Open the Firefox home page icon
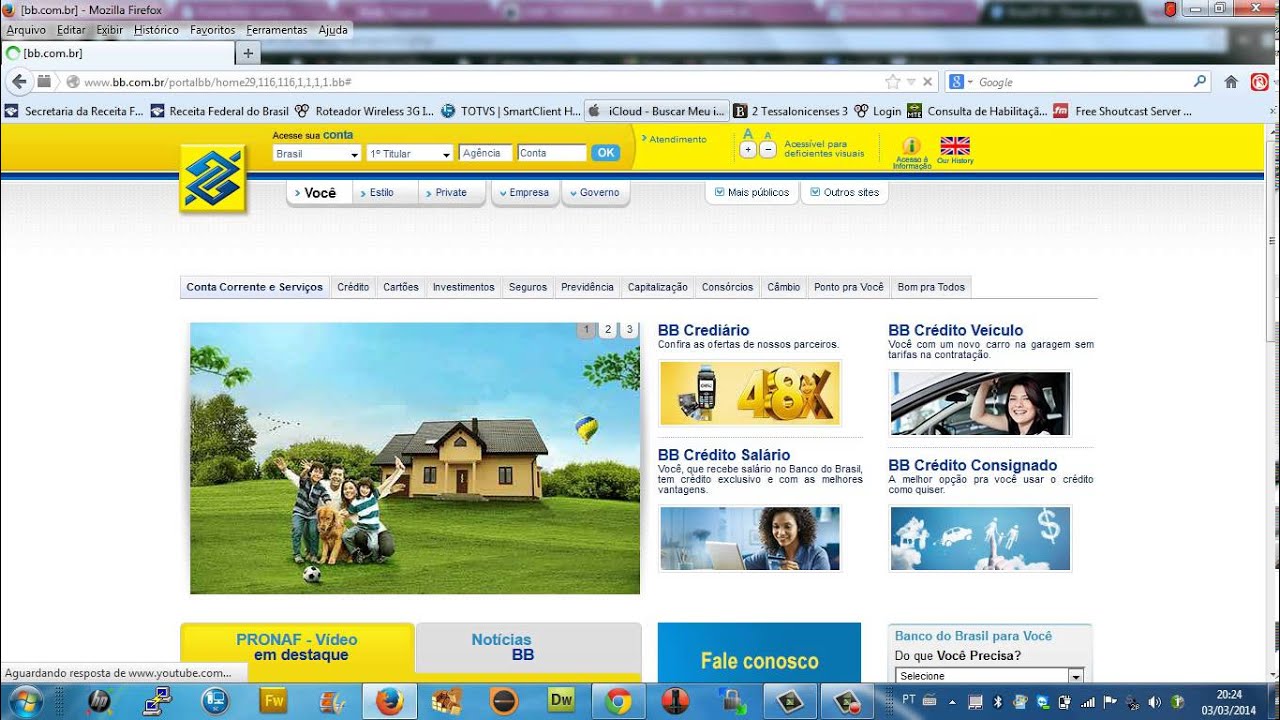Screen dimensions: 1280x720 coord(1231,82)
